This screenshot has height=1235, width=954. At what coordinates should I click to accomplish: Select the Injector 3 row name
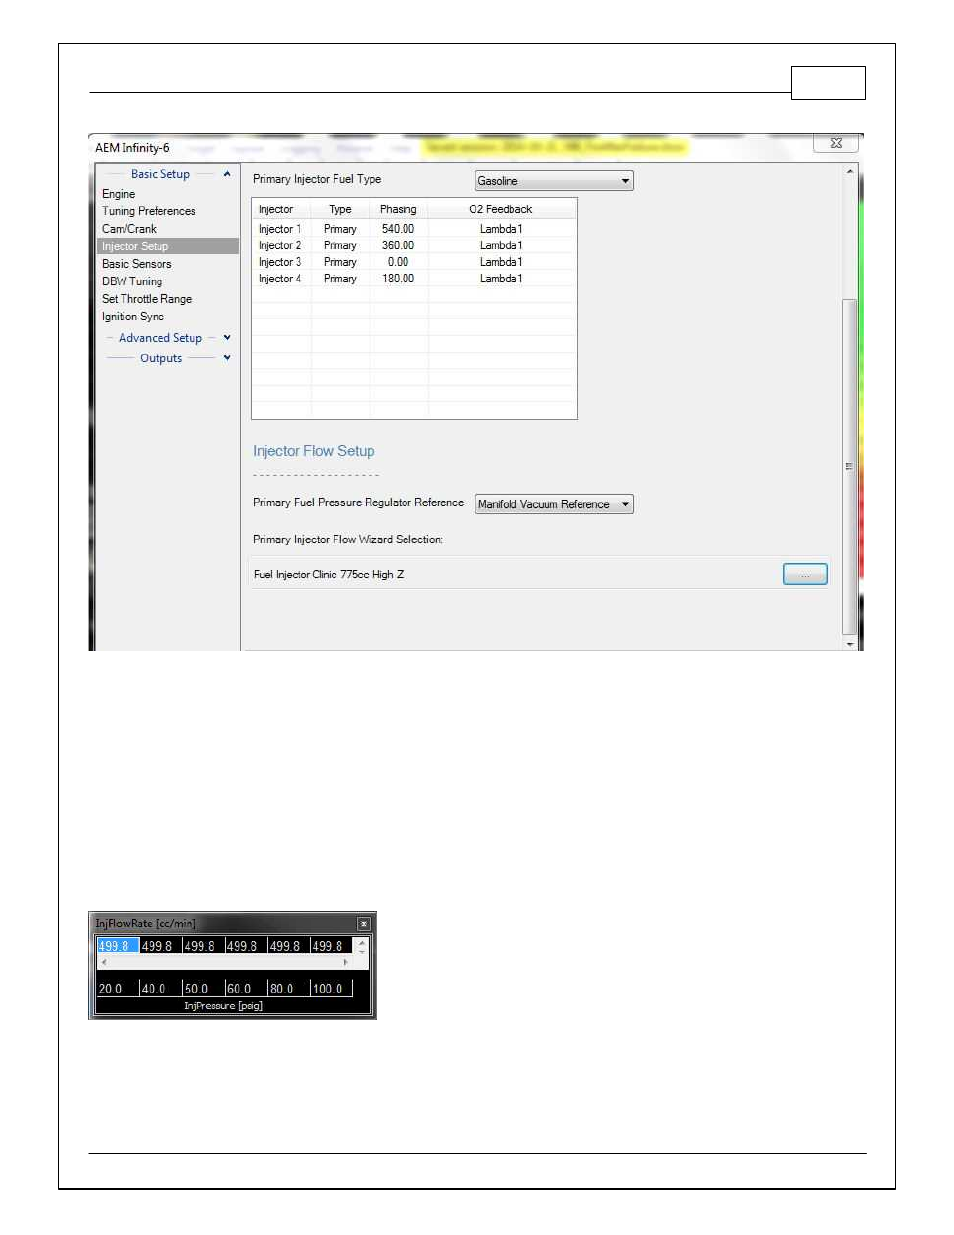(x=280, y=262)
